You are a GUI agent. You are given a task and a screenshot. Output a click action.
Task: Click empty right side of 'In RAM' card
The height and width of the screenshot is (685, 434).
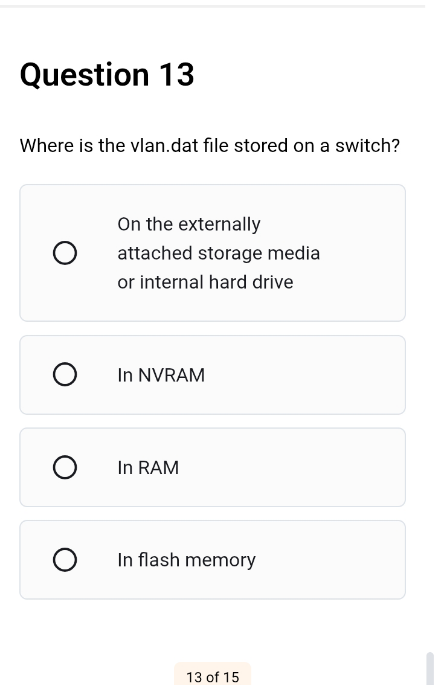click(306, 467)
